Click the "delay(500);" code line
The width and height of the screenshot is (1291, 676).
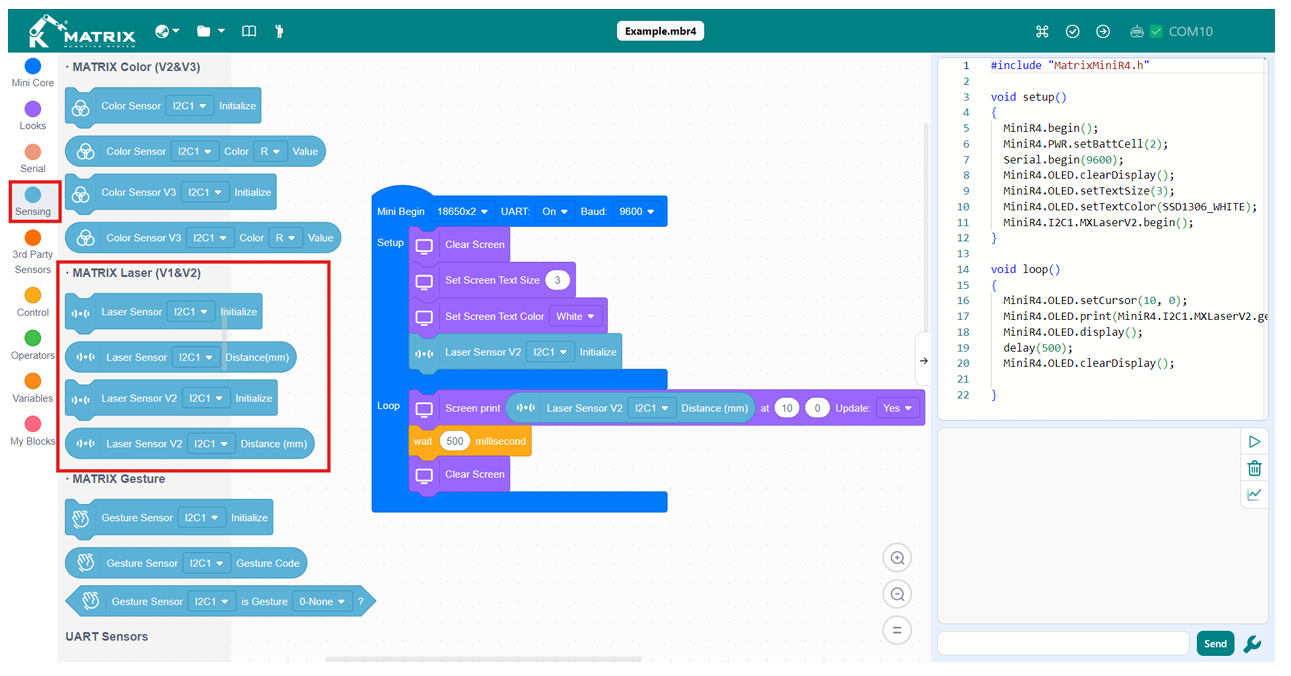1037,348
